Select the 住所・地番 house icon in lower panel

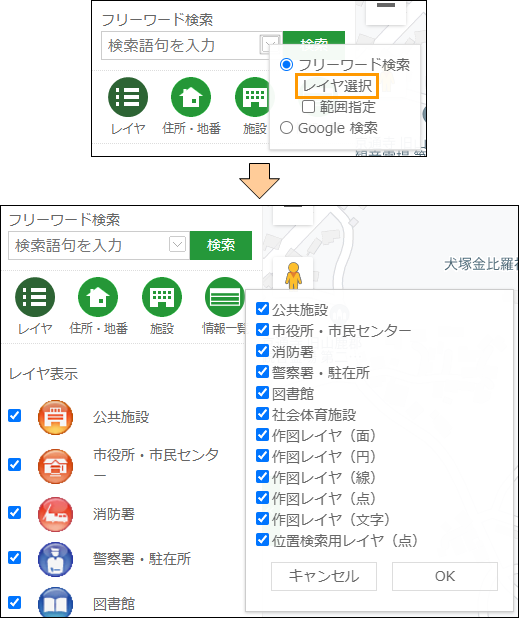[98, 297]
